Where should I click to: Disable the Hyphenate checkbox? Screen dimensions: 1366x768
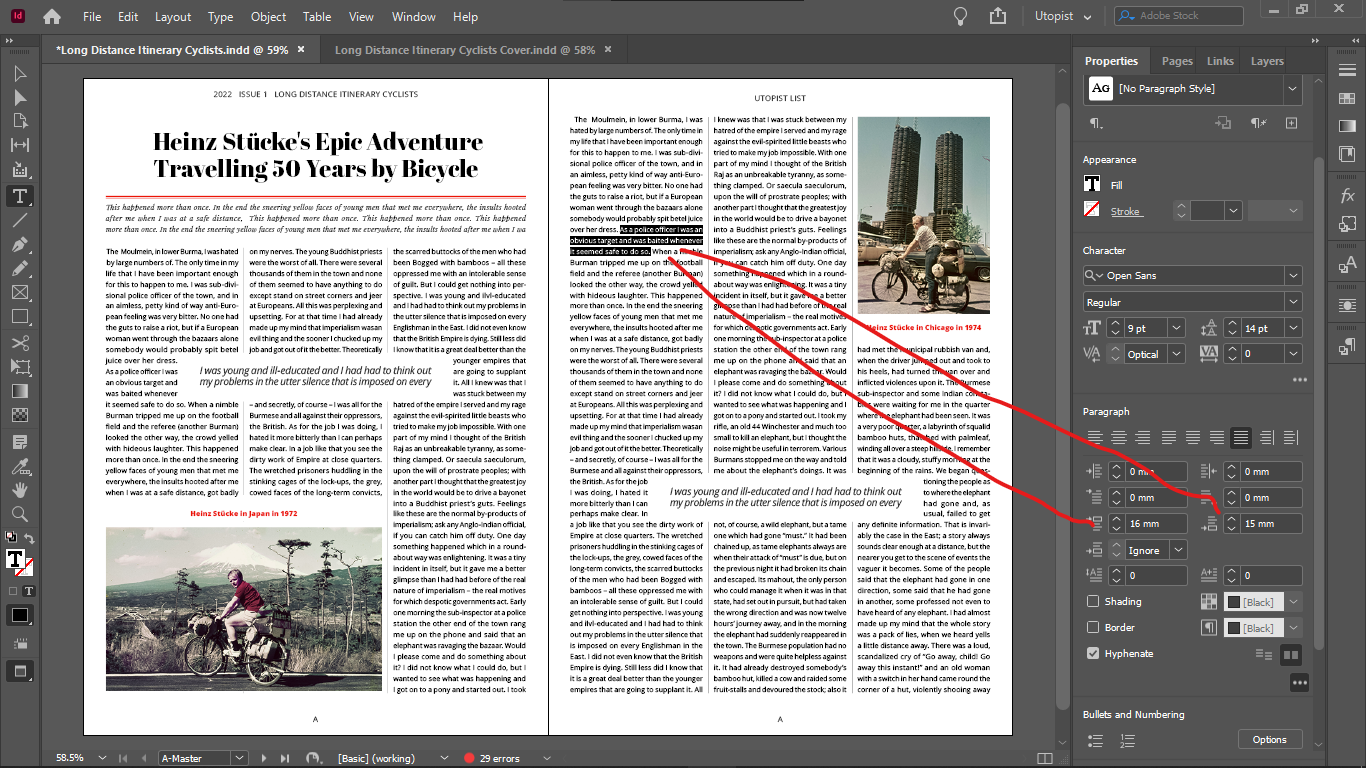1093,653
